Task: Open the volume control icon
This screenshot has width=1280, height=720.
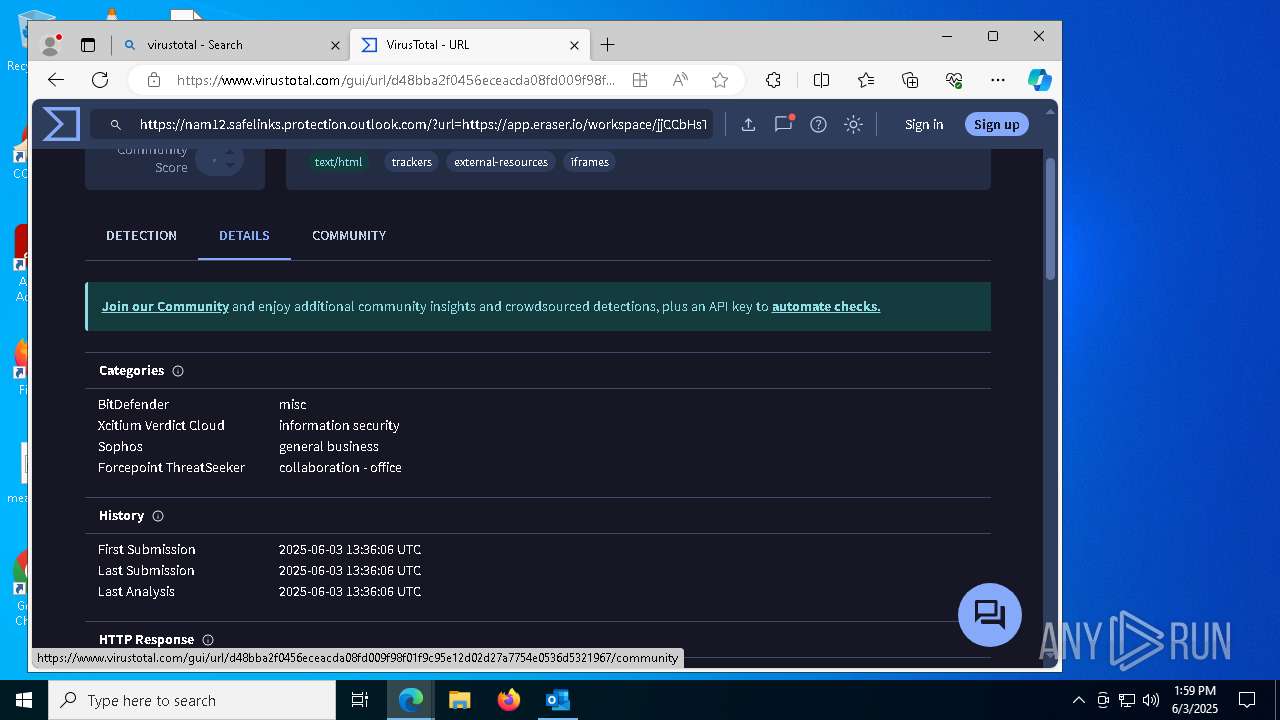Action: (1150, 700)
